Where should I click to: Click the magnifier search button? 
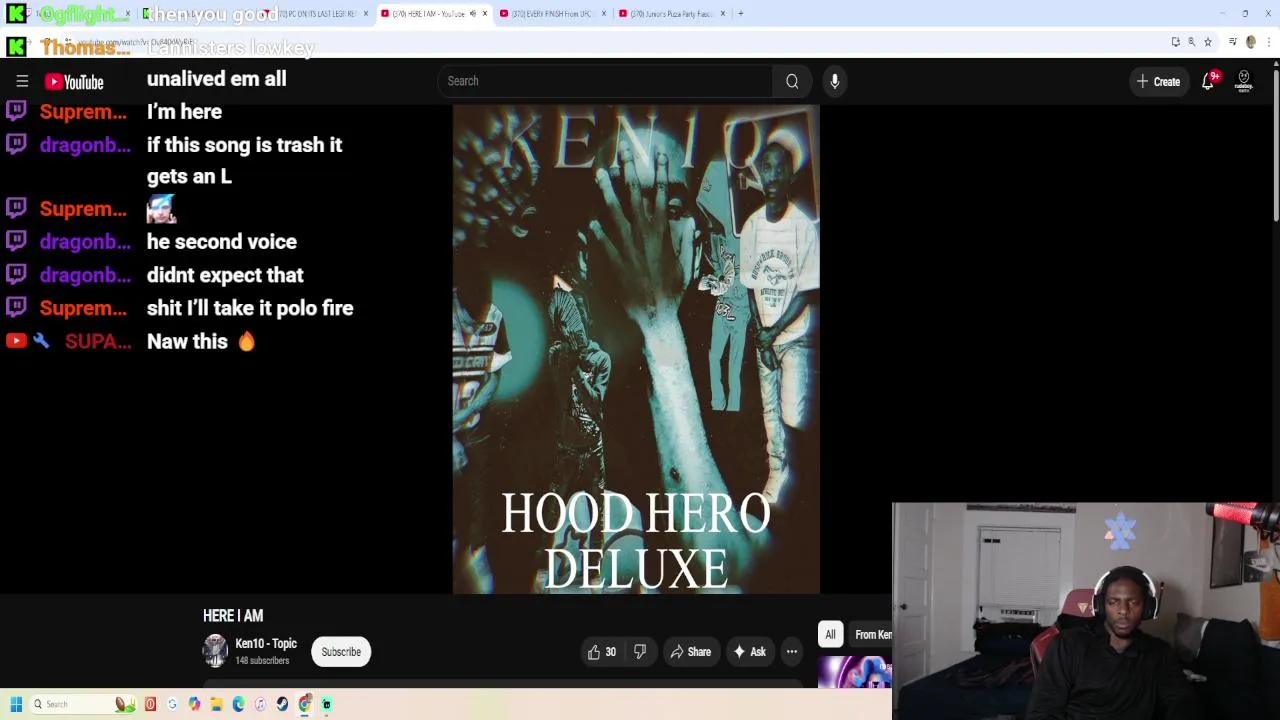pyautogui.click(x=792, y=81)
